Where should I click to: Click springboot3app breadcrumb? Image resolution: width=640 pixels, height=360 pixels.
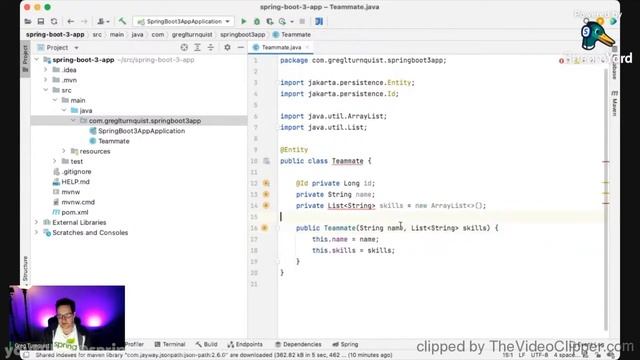[x=242, y=35]
